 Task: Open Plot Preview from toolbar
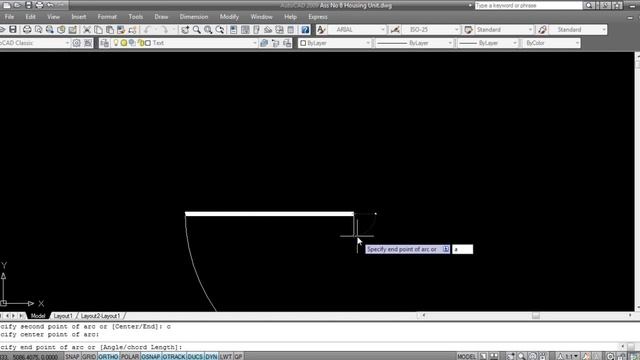pyautogui.click(x=38, y=29)
